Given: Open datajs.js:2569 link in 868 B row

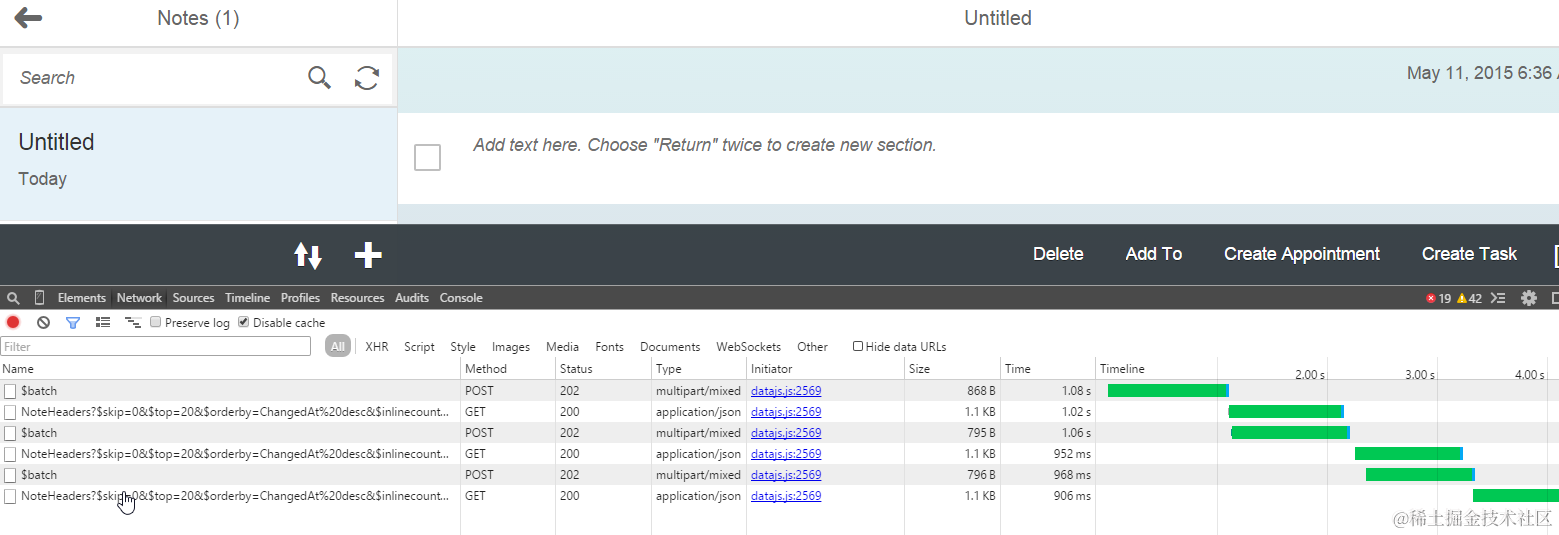Looking at the screenshot, I should 786,391.
